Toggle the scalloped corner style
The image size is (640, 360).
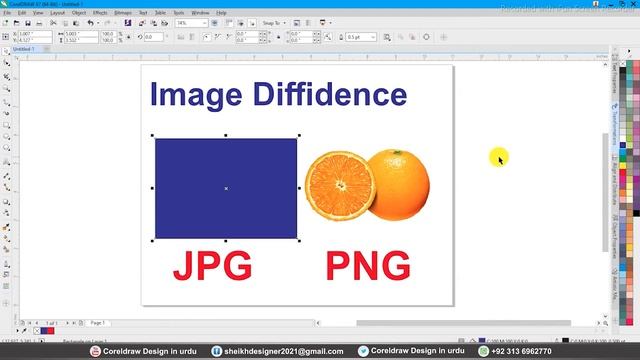click(x=218, y=37)
